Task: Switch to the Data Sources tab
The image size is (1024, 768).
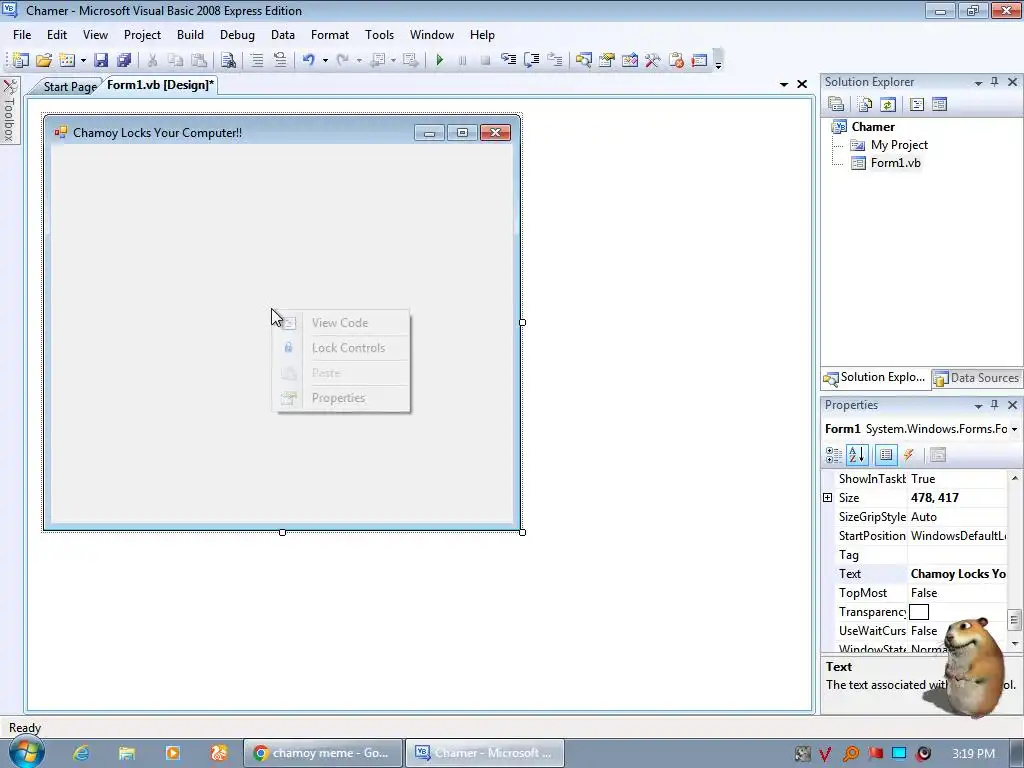Action: coord(977,378)
